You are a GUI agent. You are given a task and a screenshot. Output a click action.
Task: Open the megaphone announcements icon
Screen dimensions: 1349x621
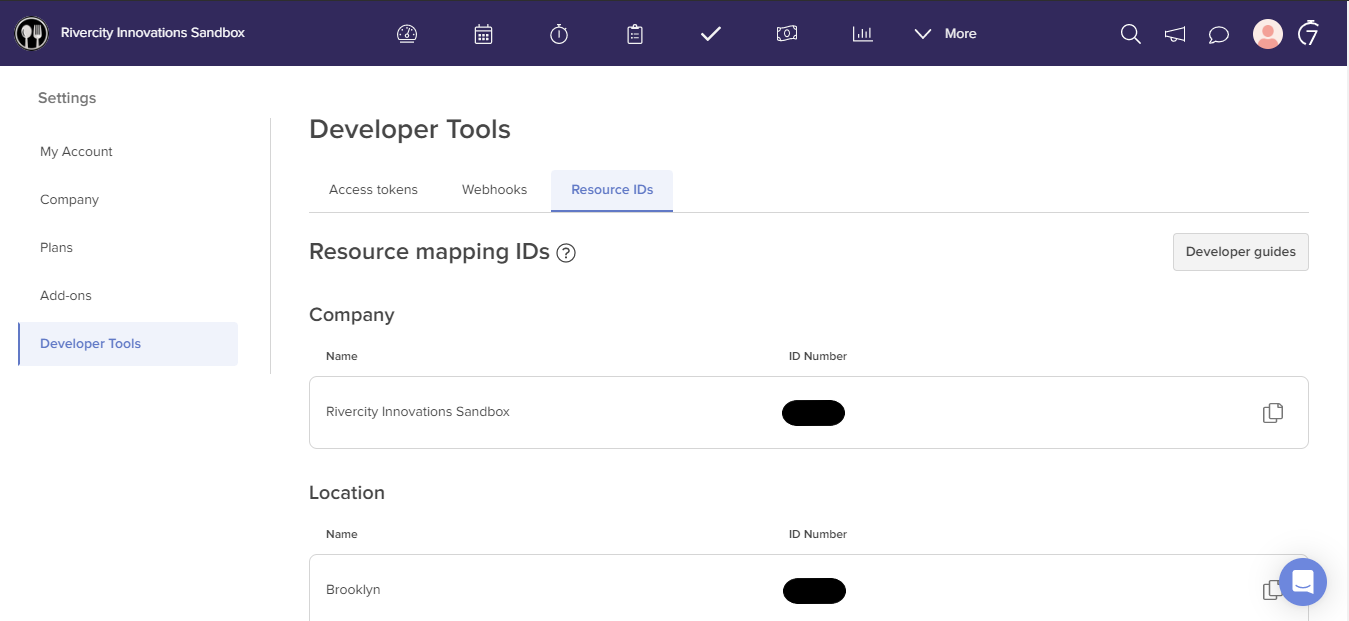(x=1175, y=35)
